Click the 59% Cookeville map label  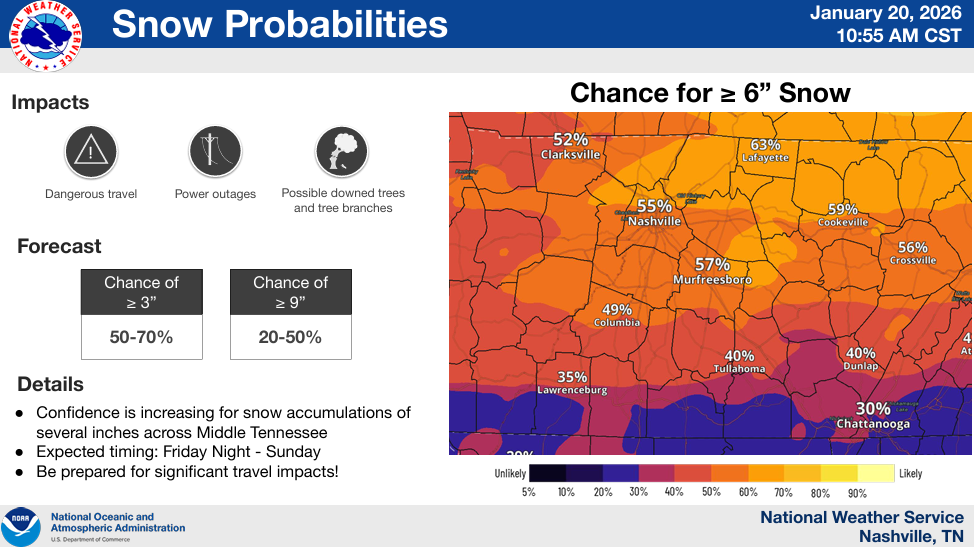pyautogui.click(x=843, y=215)
